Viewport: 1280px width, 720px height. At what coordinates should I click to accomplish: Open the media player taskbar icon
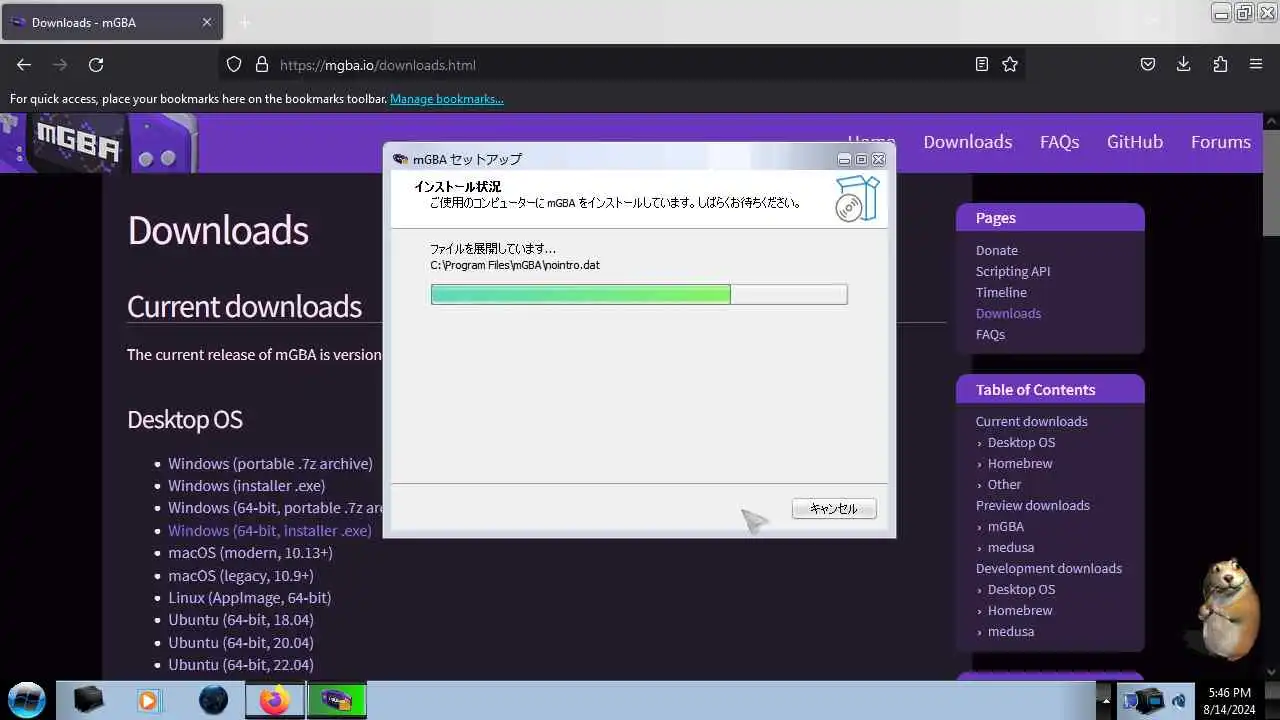point(149,701)
